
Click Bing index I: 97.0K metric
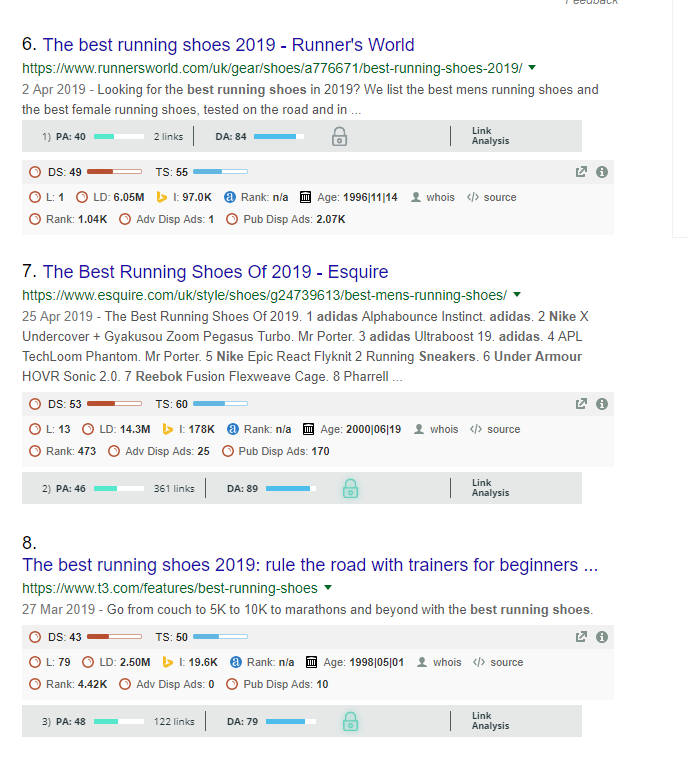tap(184, 197)
